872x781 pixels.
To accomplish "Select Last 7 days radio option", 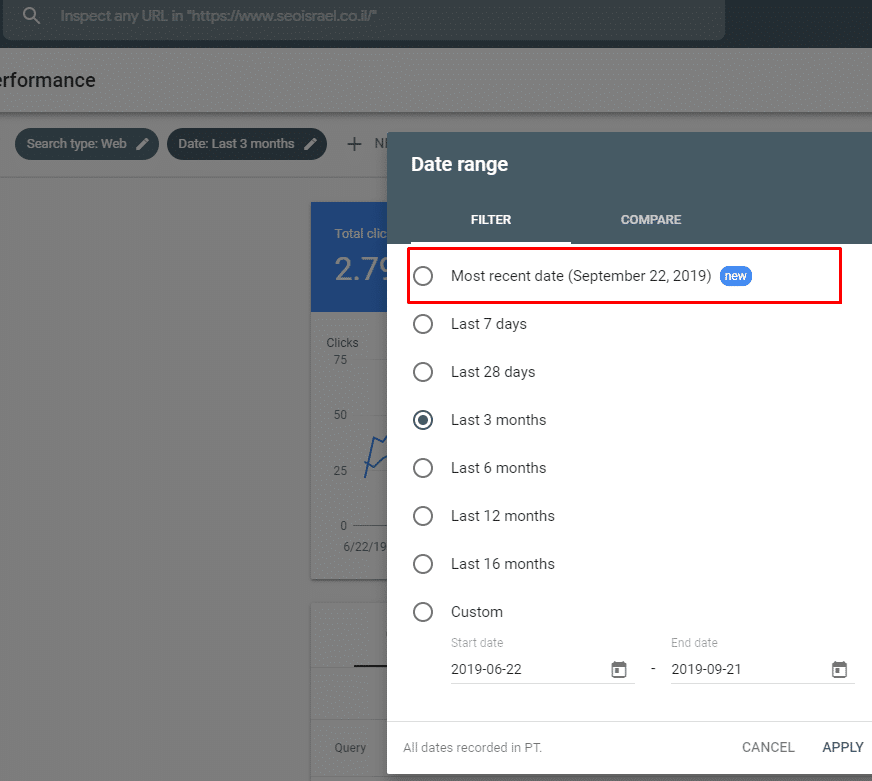I will click(423, 324).
